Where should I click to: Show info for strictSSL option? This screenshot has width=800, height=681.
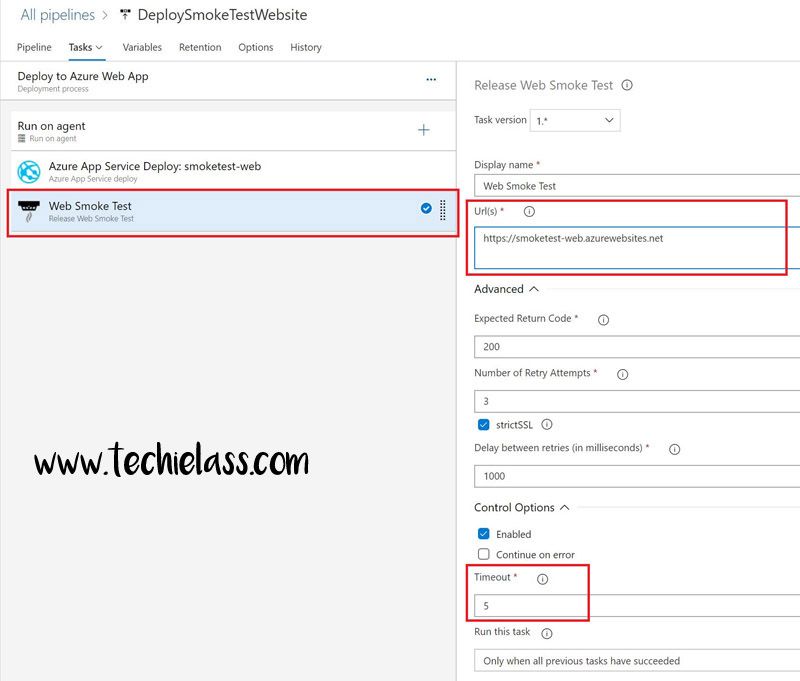546,424
